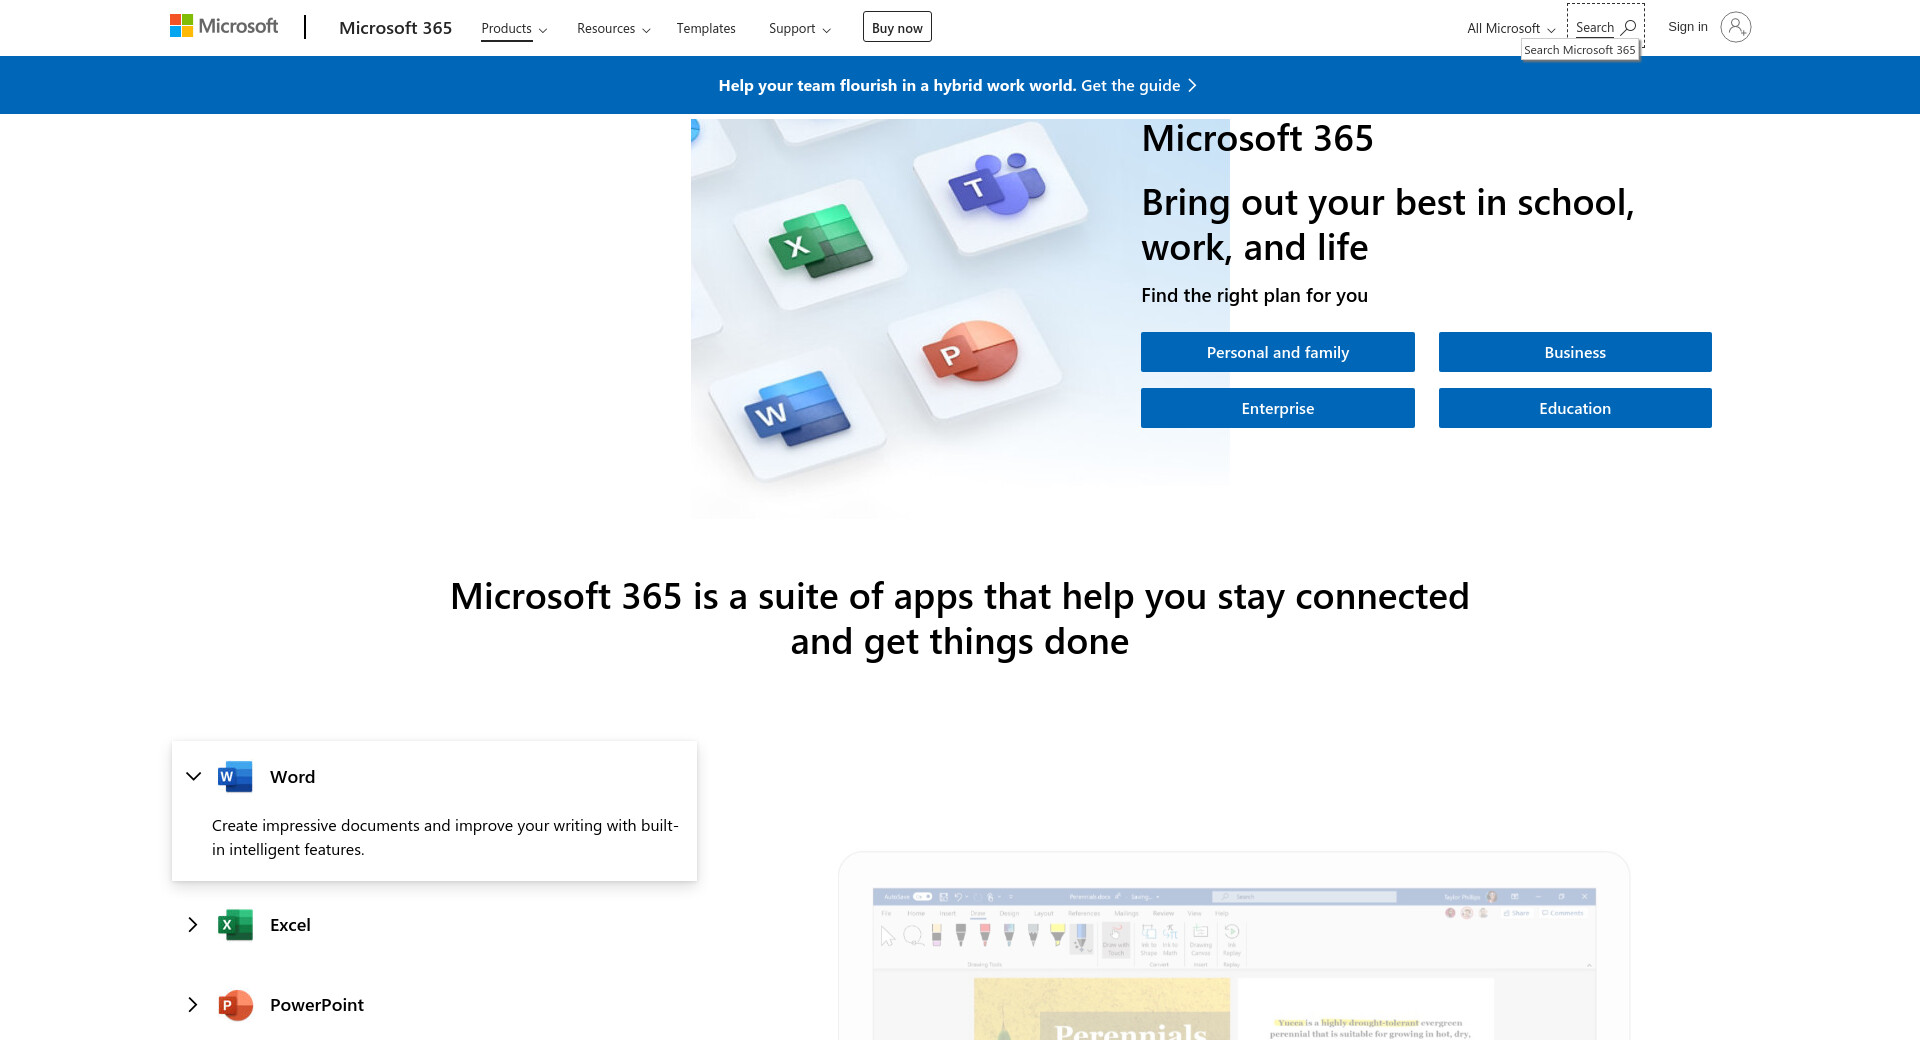The height and width of the screenshot is (1040, 1920).
Task: Click the Microsoft logo in header
Action: pos(224,26)
